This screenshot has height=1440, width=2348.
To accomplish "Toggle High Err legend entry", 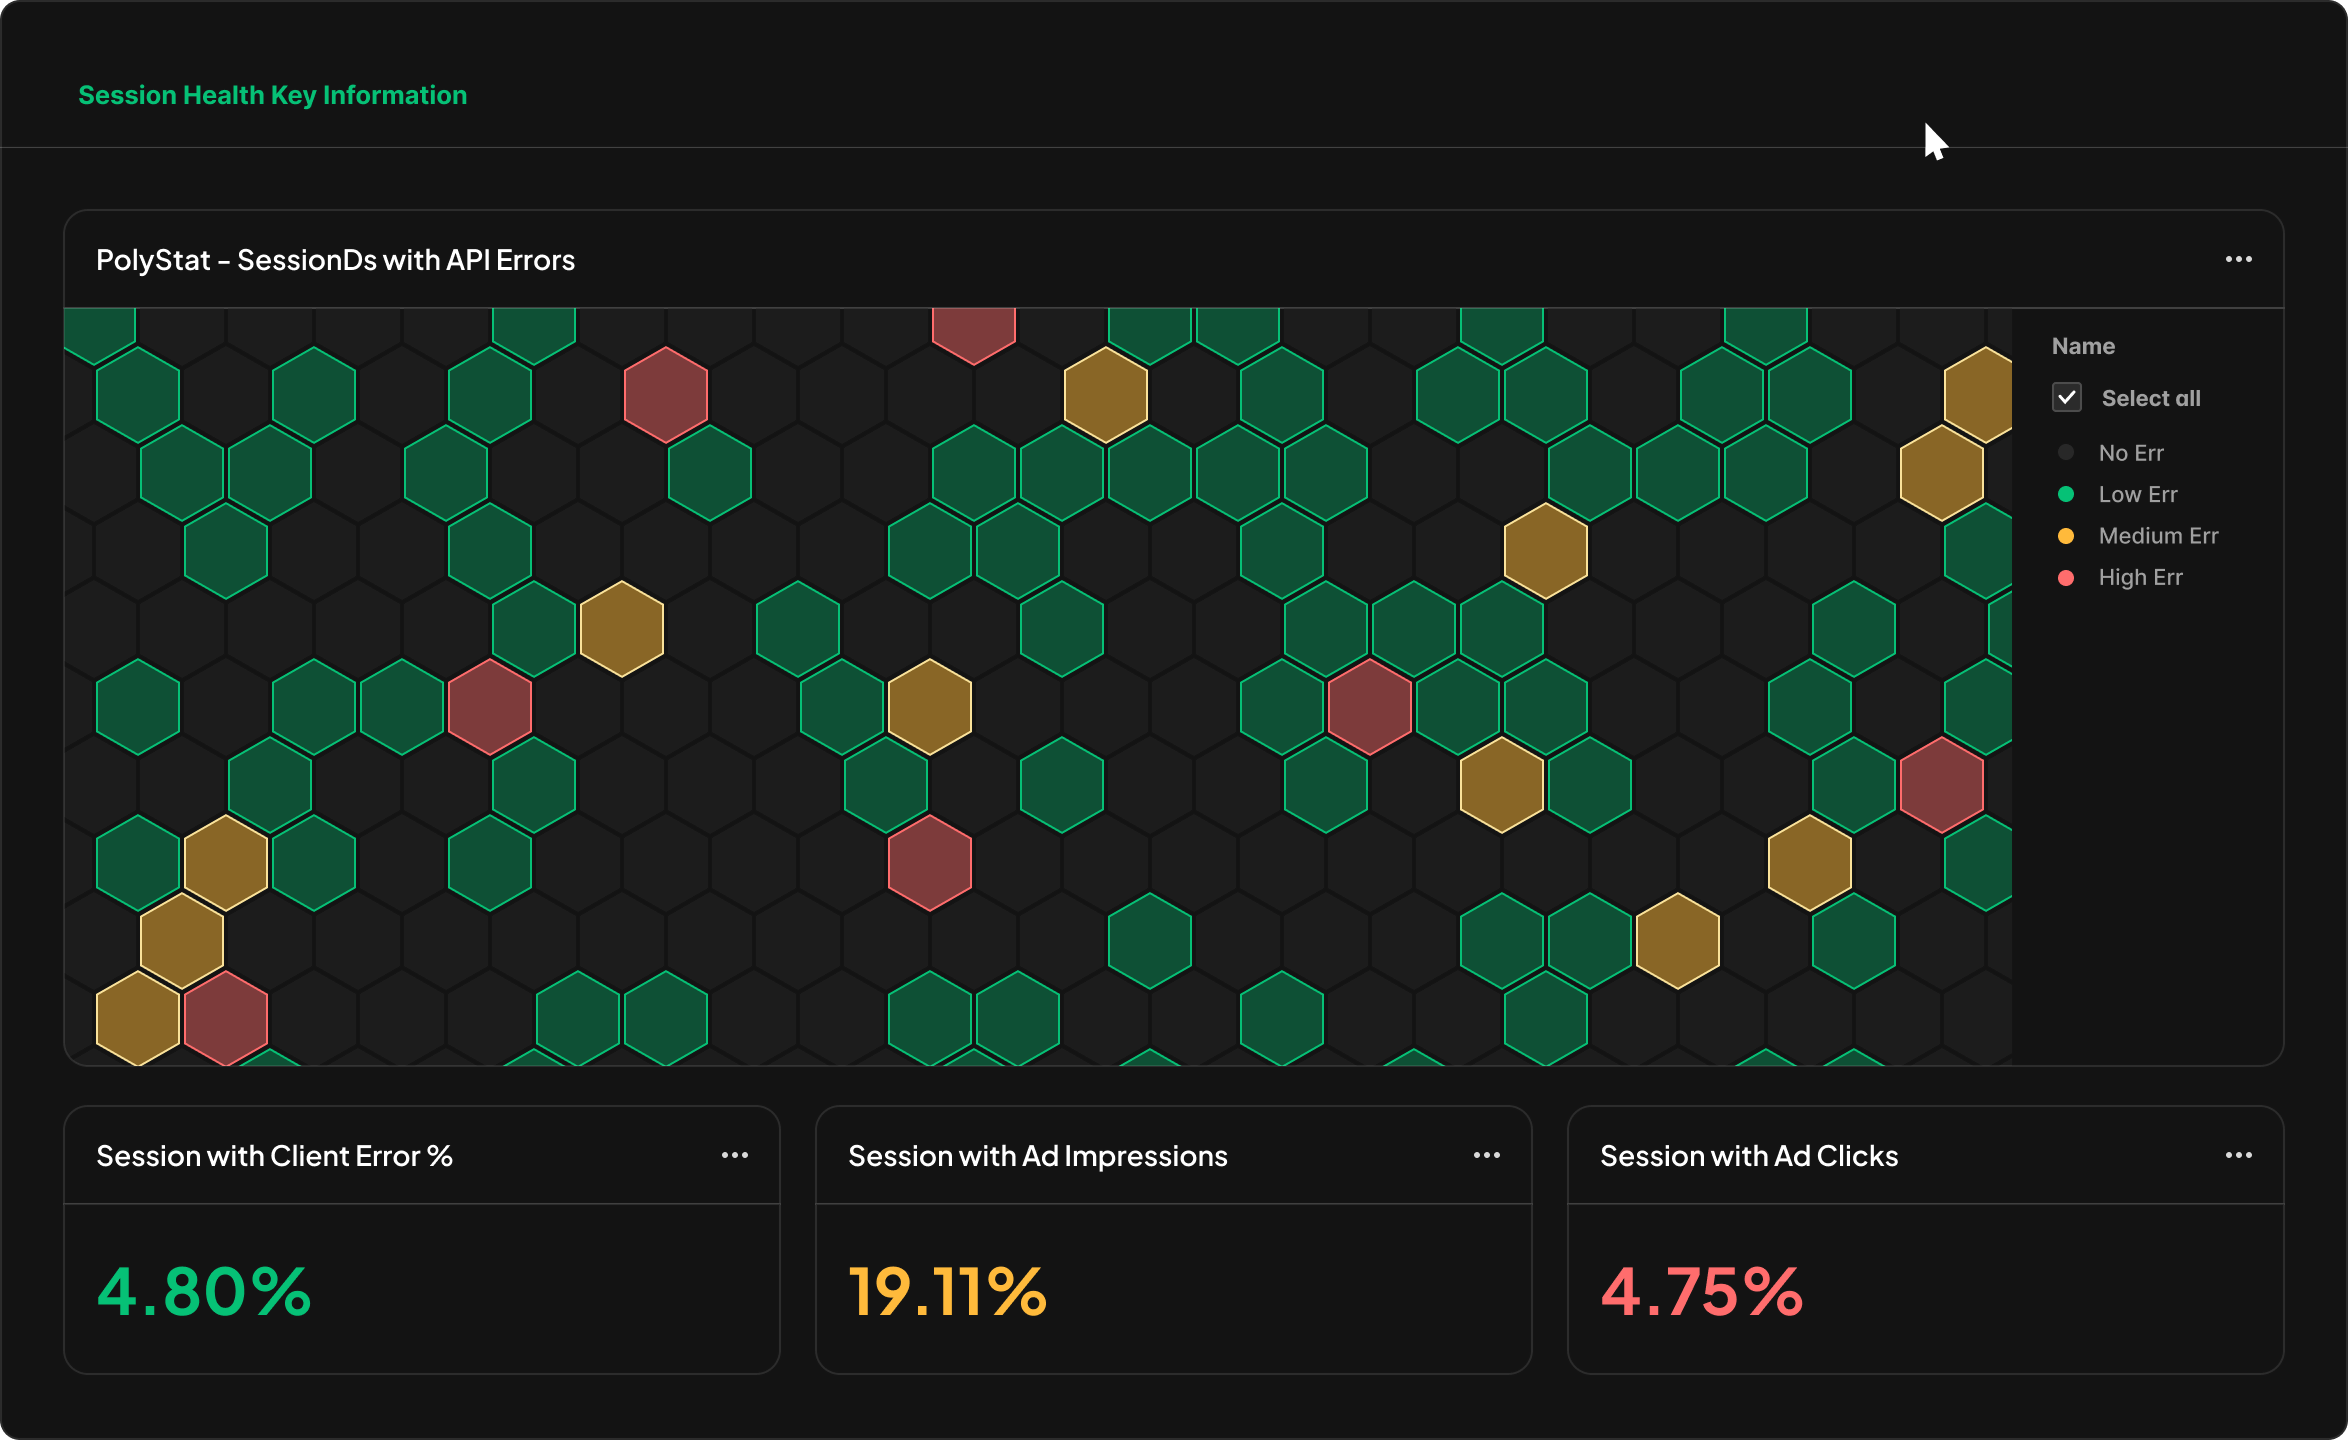I will [x=2140, y=578].
